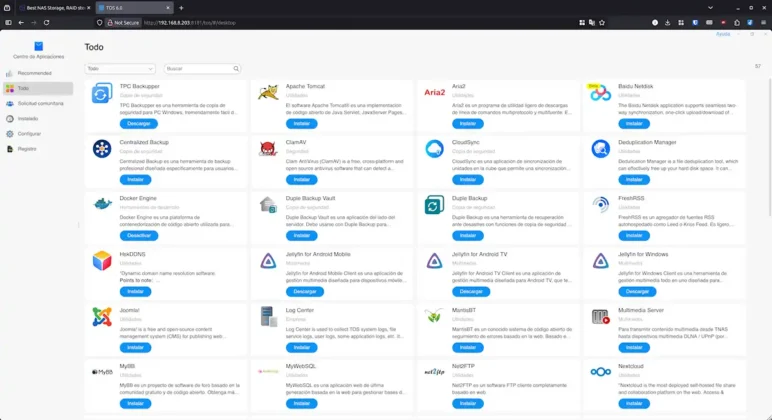Click the FreshRSS app icon
The height and width of the screenshot is (420, 772).
tap(600, 205)
